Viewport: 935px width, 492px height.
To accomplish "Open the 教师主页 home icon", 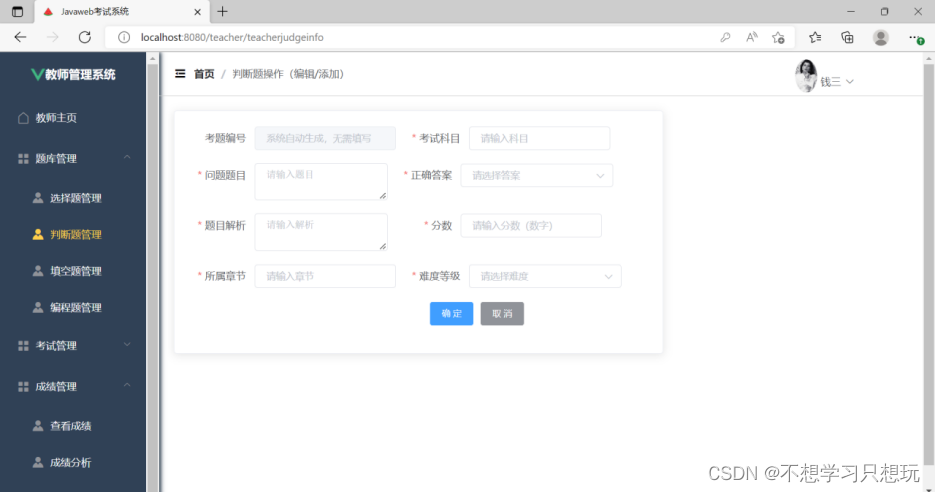I will click(23, 118).
